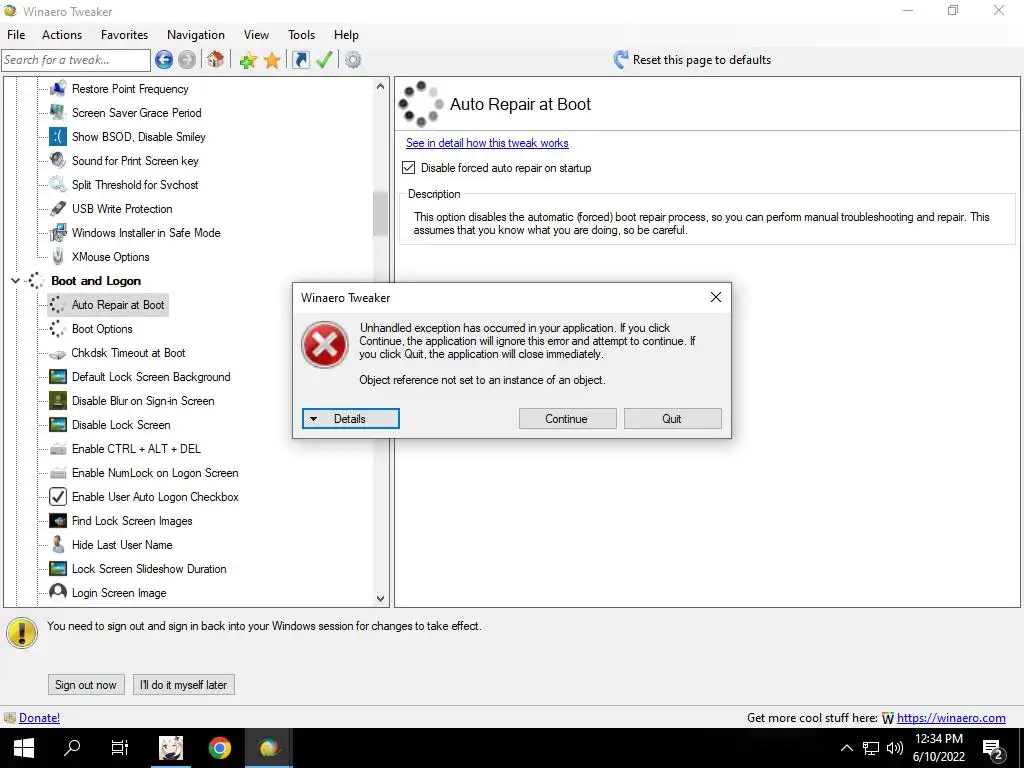Click Find Lock Screen Images icon
Image resolution: width=1024 pixels, height=768 pixels.
[58, 520]
